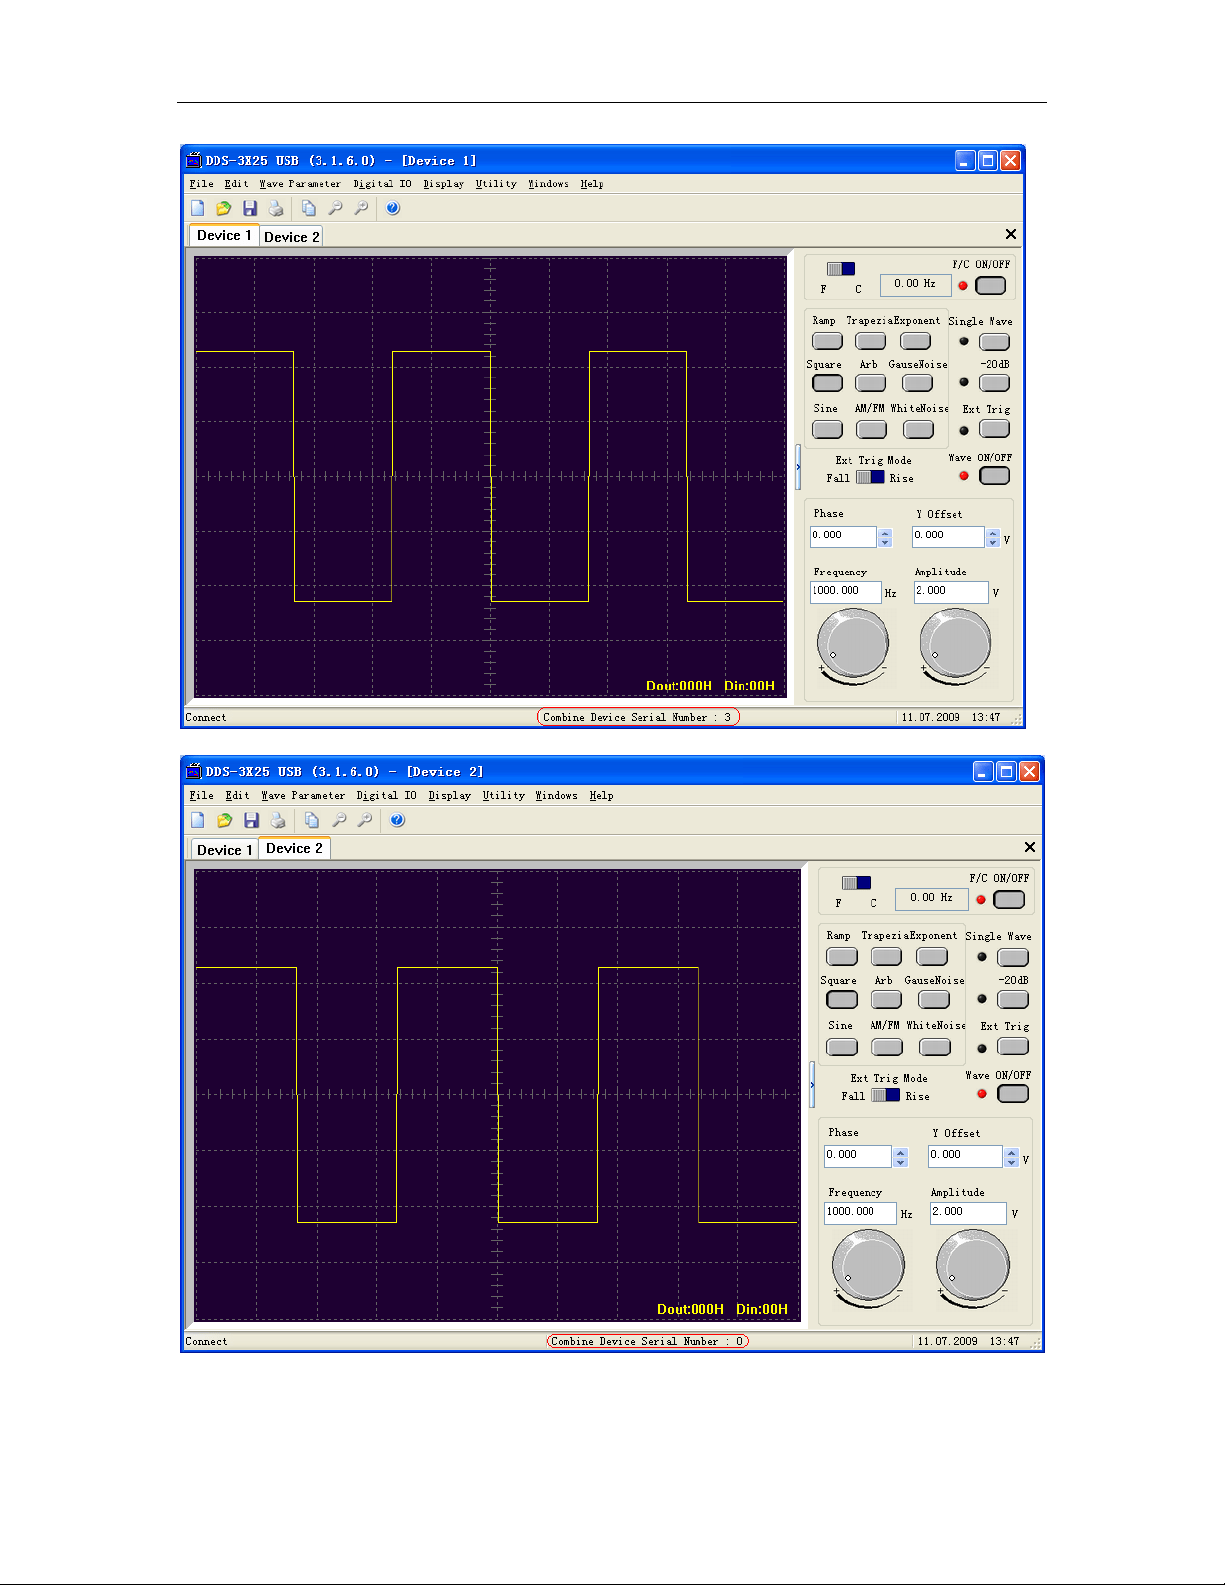Click second zoom magnifier in Device 1 toolbar

coord(361,208)
